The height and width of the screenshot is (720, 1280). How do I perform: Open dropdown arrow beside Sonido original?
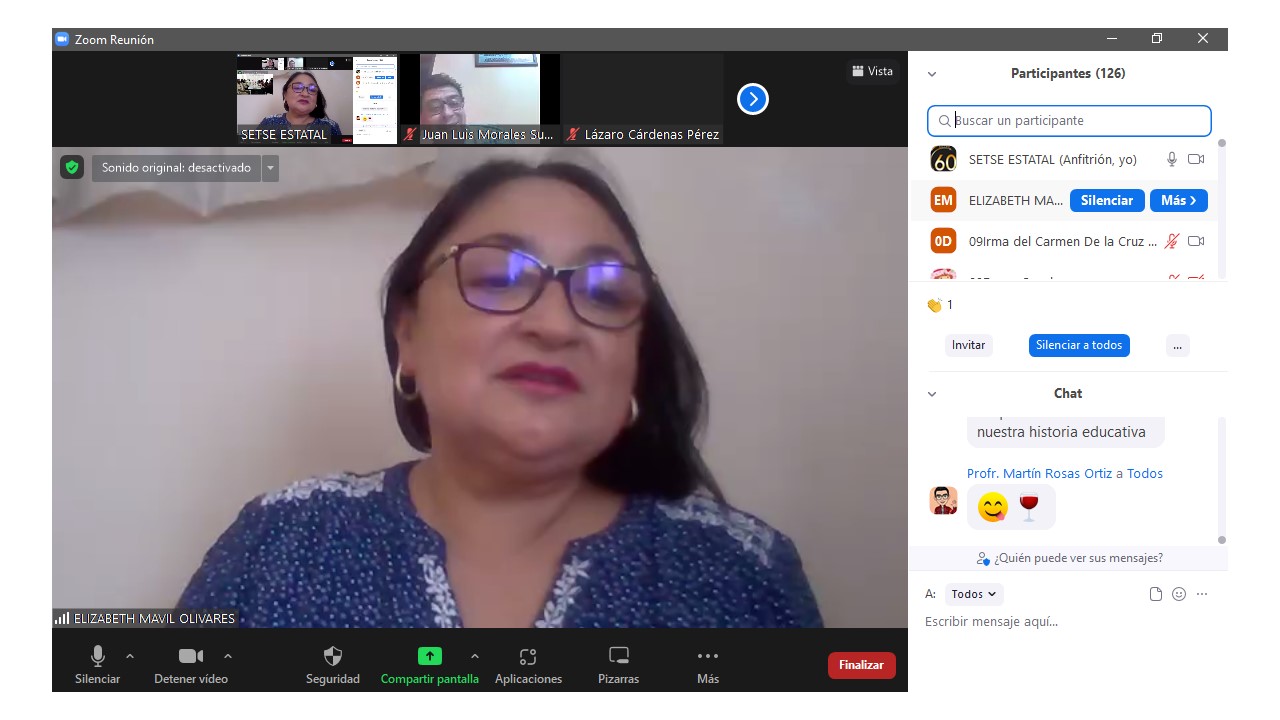pyautogui.click(x=270, y=168)
